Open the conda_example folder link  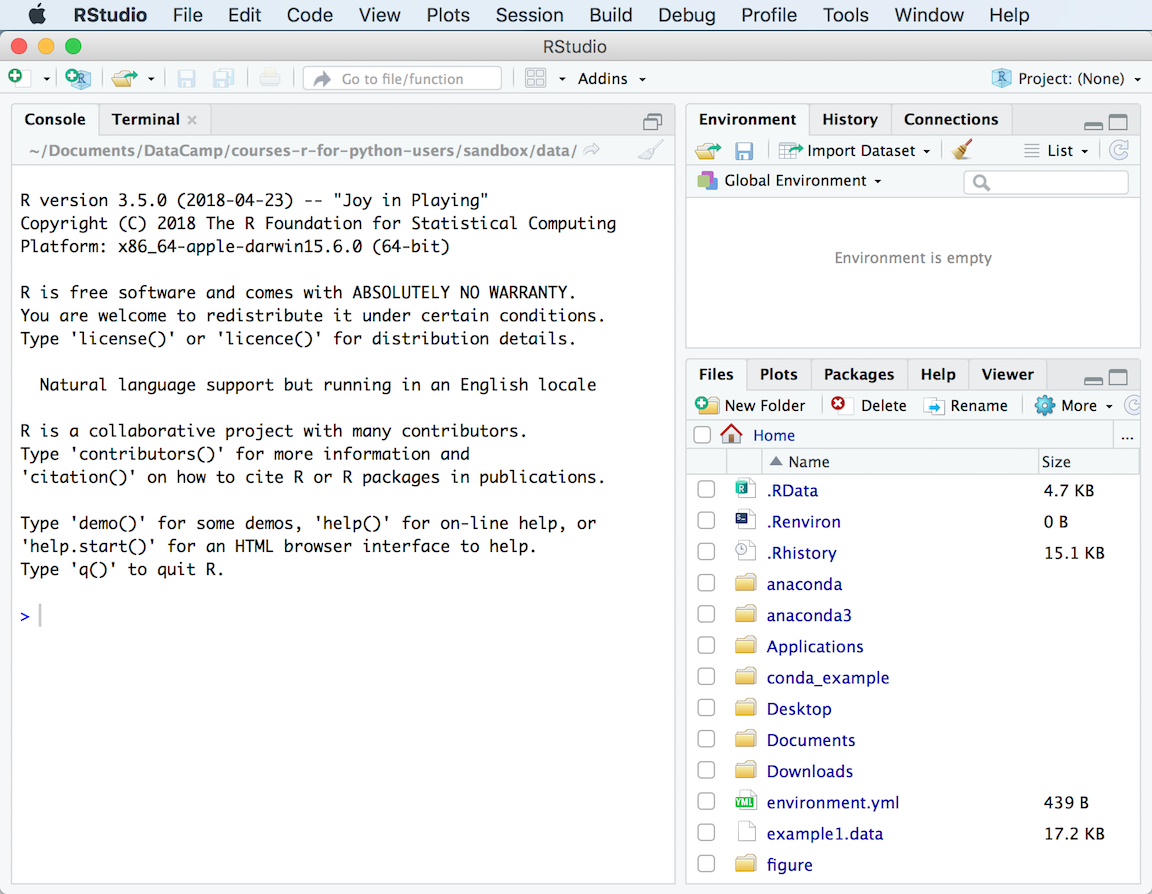pyautogui.click(x=827, y=677)
